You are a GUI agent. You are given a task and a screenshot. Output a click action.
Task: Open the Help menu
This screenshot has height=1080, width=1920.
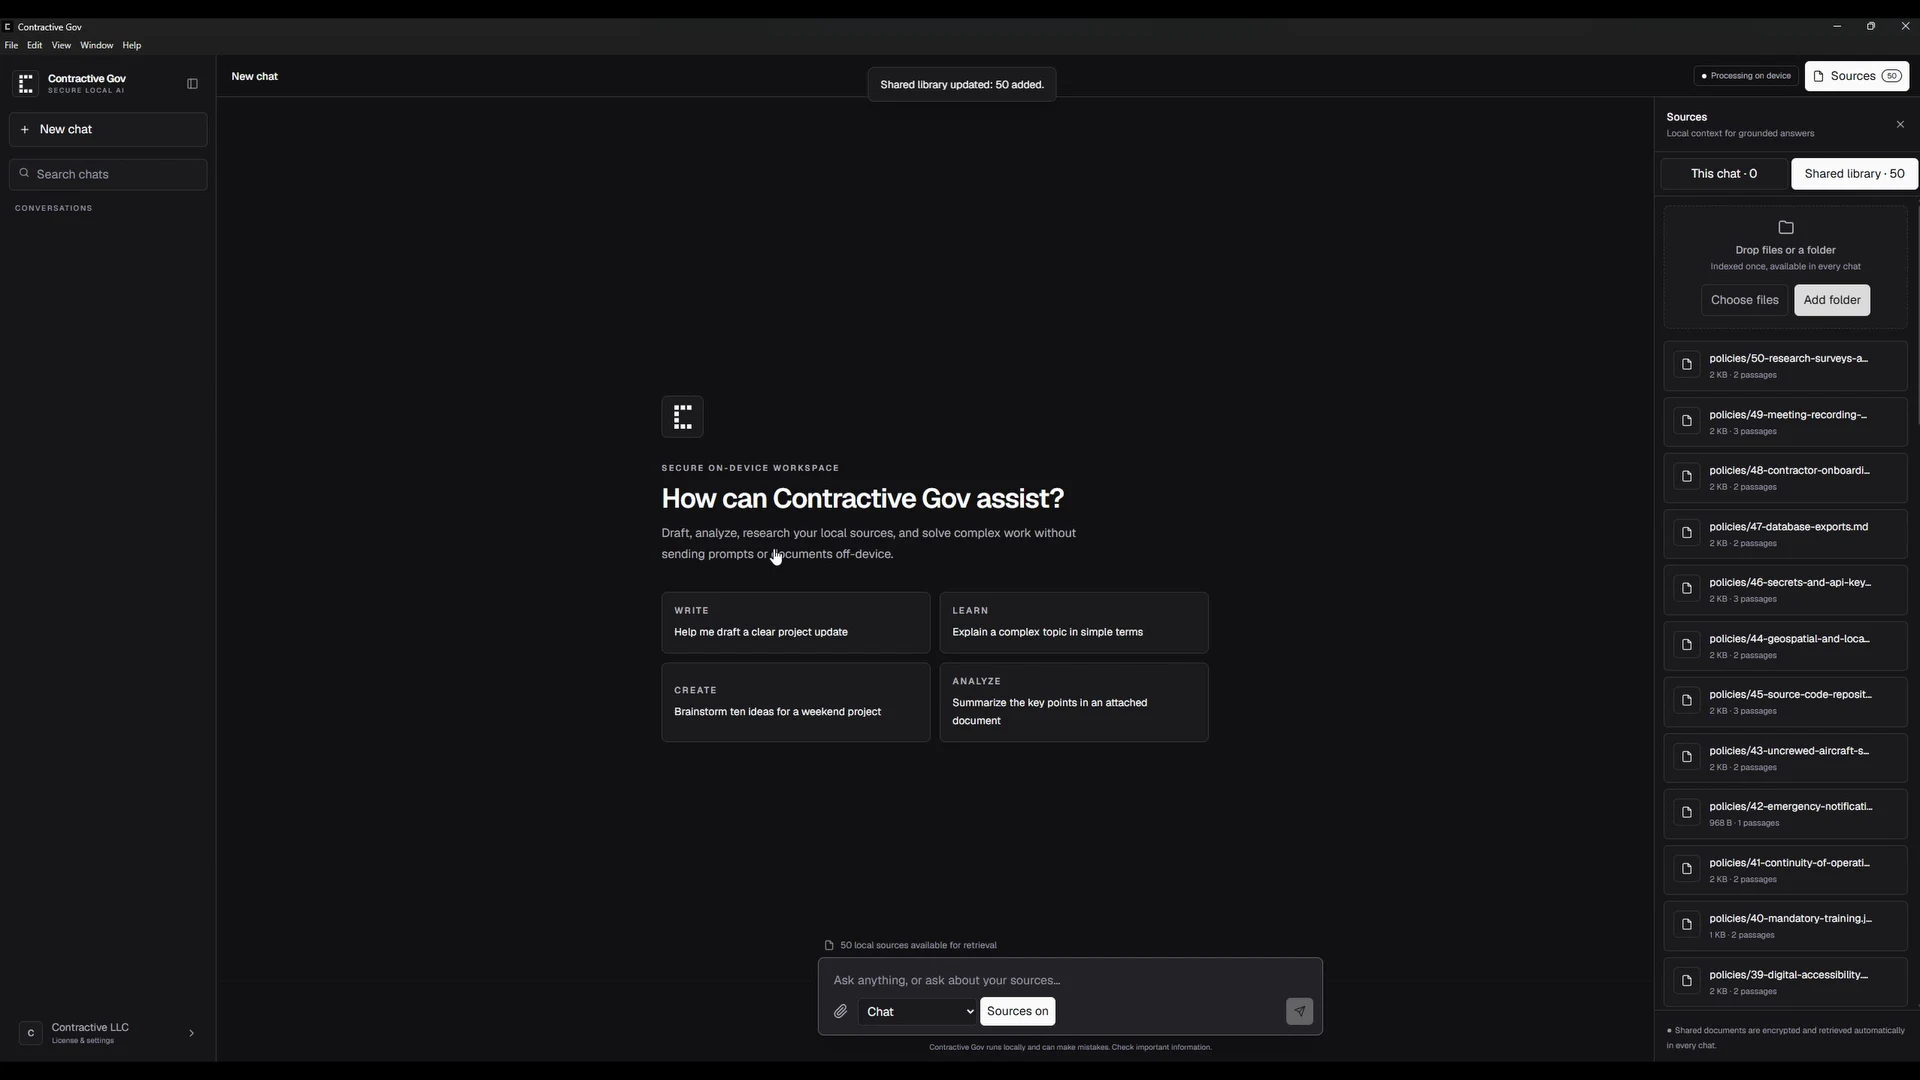(131, 45)
